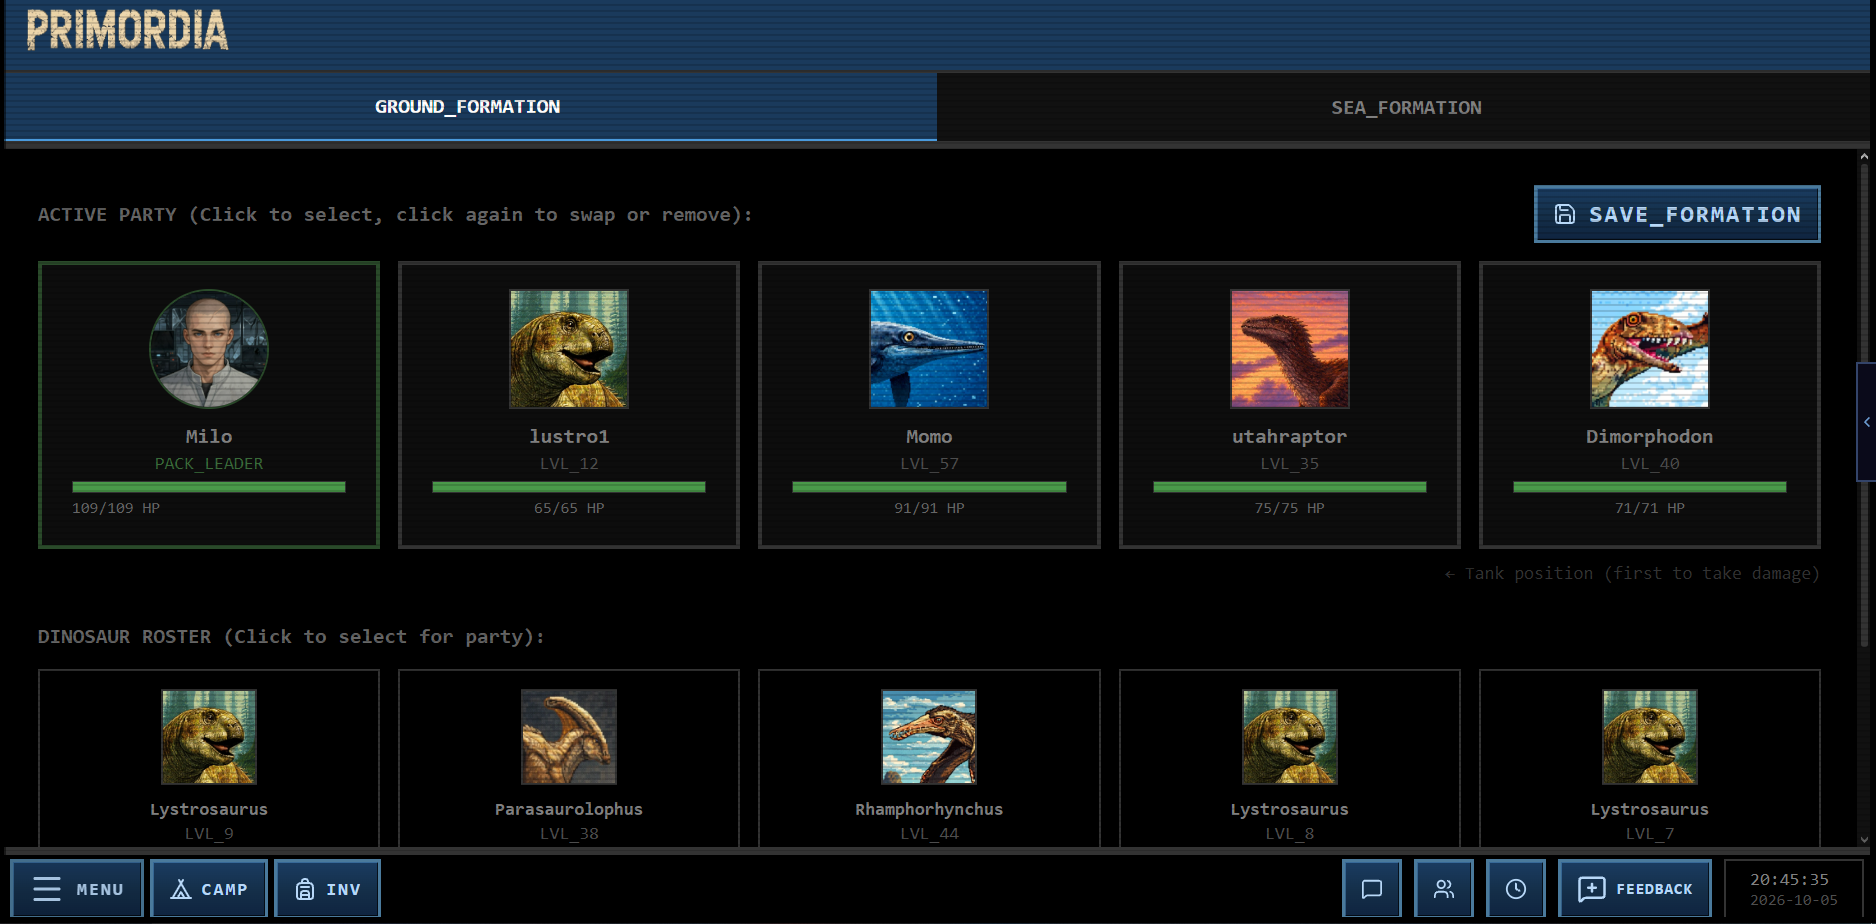Image resolution: width=1876 pixels, height=924 pixels.
Task: Go to CAMP
Action: coord(209,889)
